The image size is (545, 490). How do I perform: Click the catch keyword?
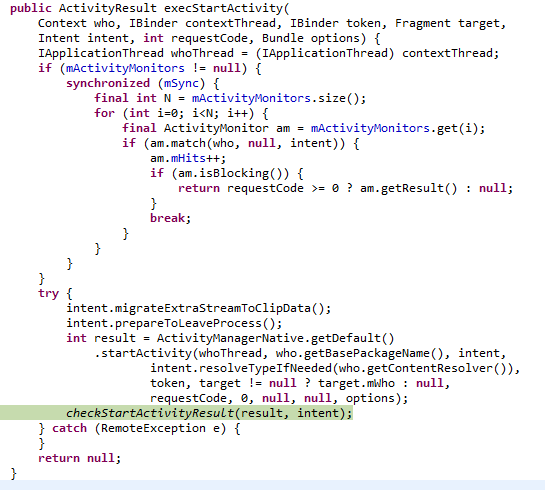[69, 428]
